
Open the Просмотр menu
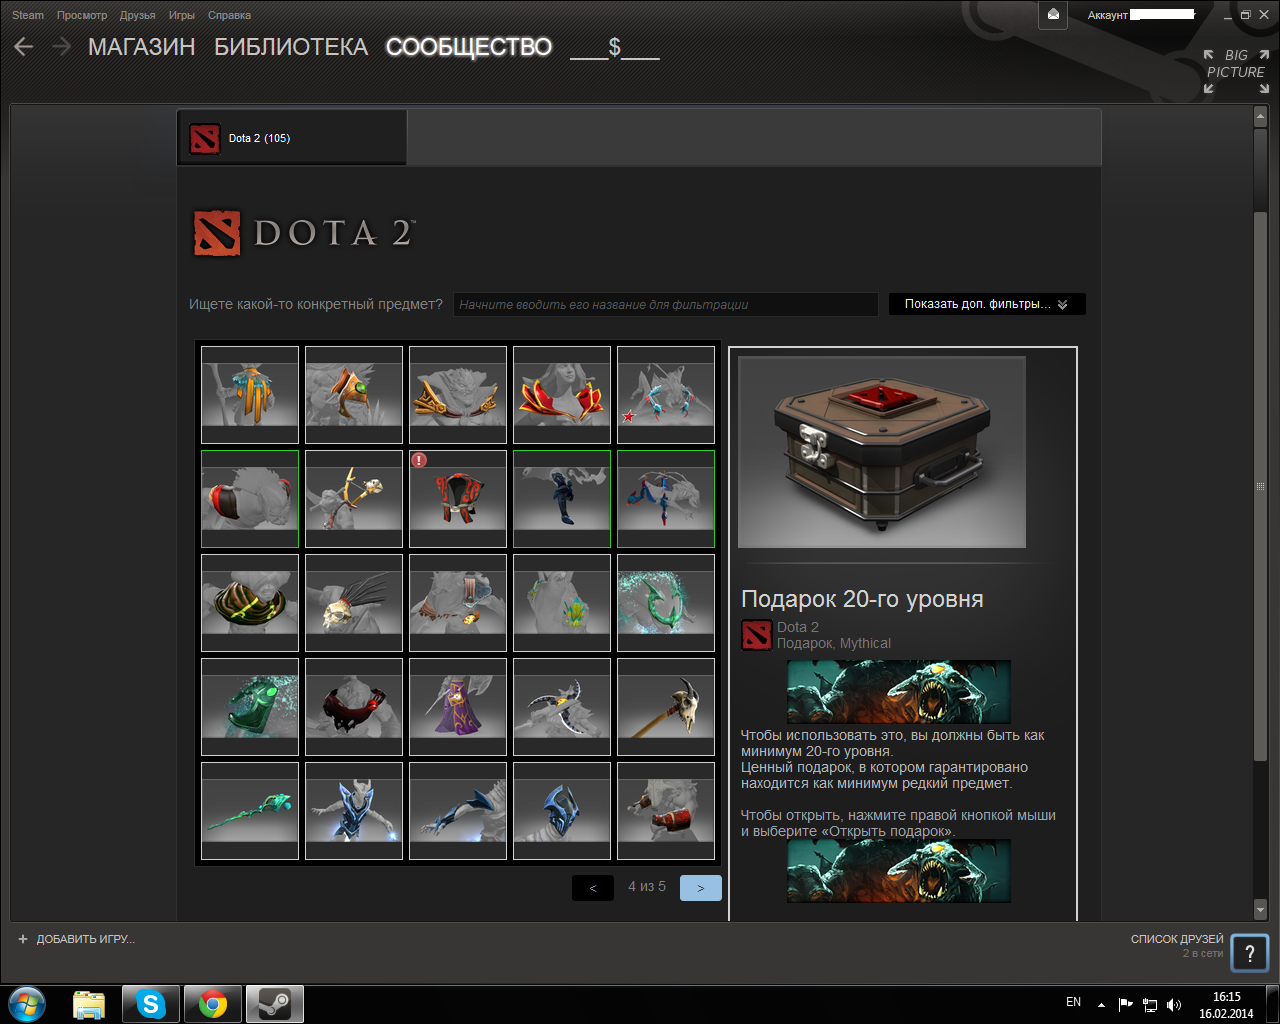point(82,15)
